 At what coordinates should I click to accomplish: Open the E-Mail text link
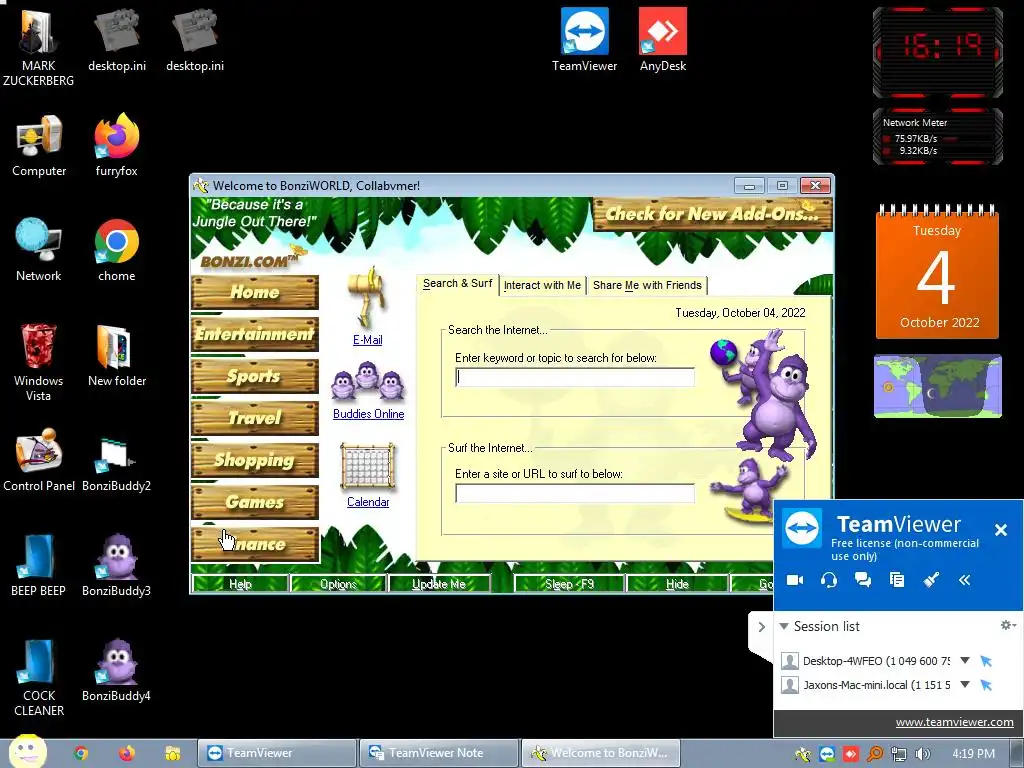click(368, 340)
